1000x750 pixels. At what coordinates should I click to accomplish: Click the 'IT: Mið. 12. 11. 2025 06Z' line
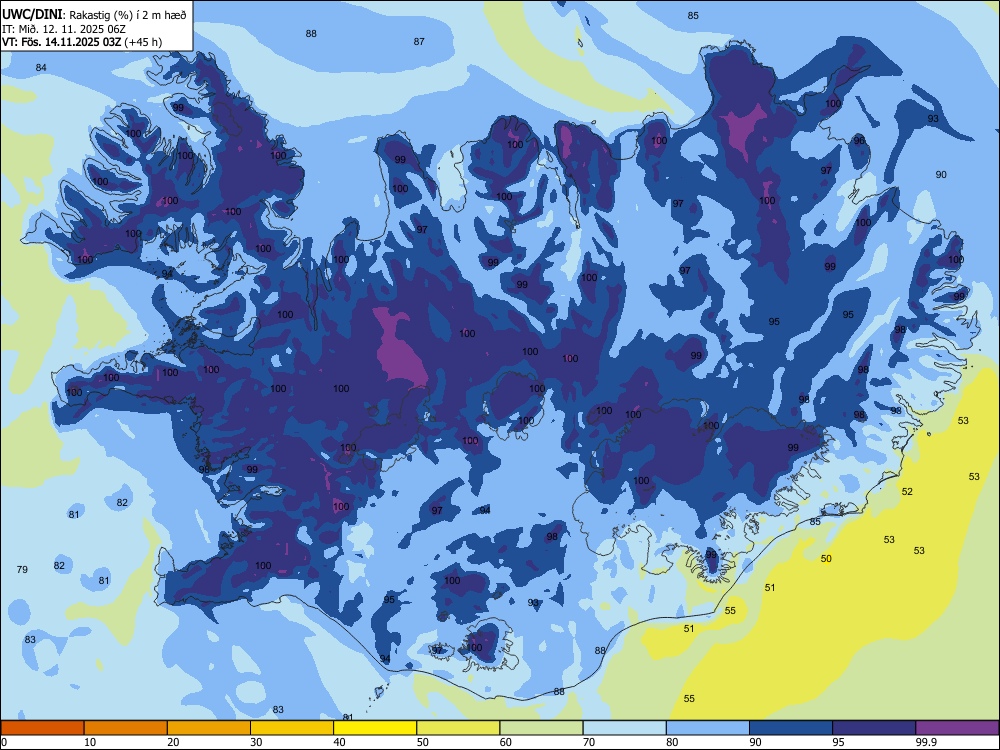click(63, 29)
